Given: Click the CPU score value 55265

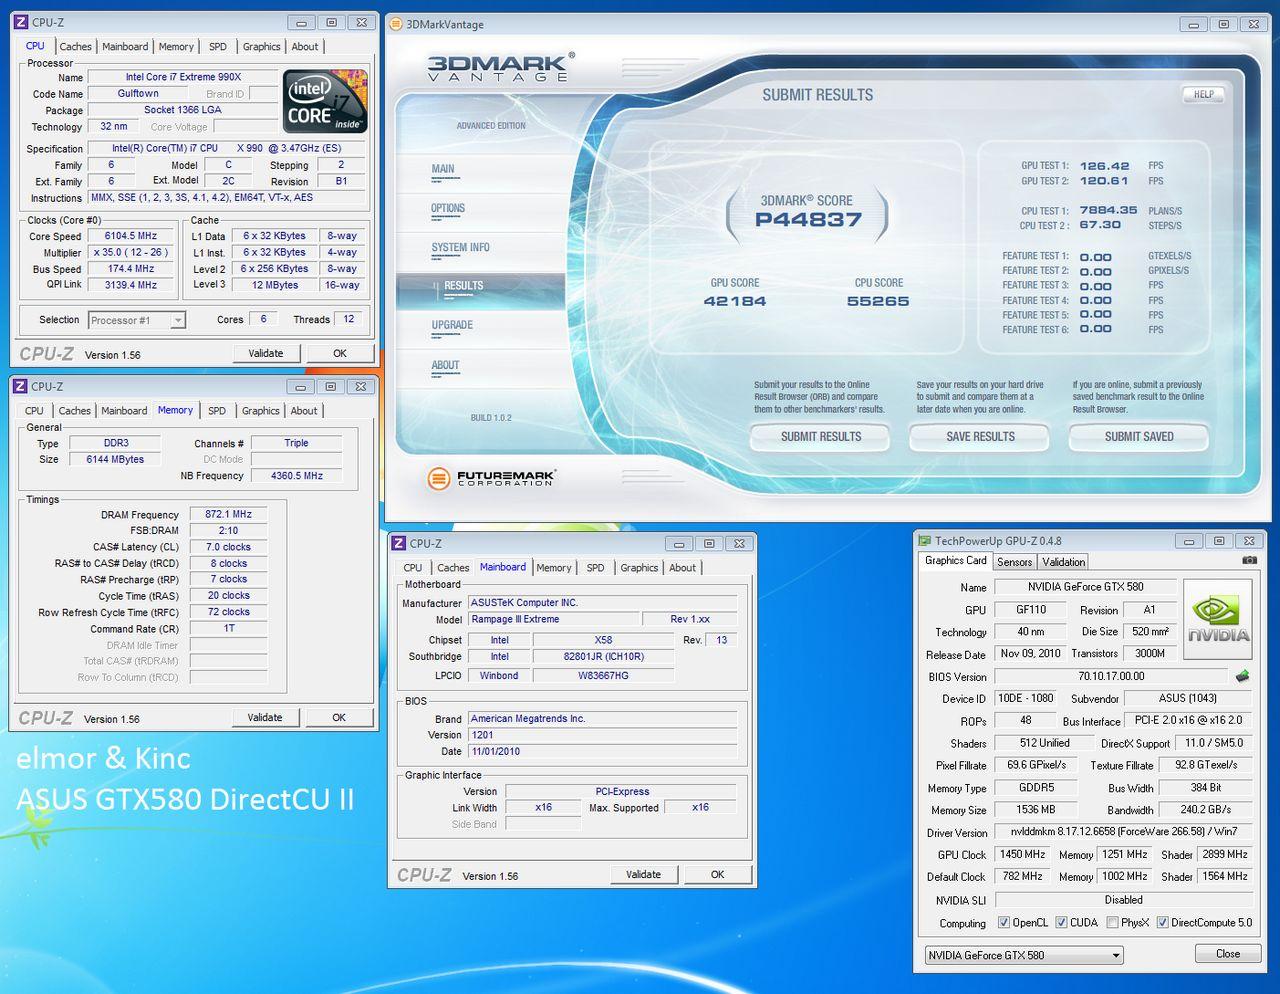Looking at the screenshot, I should tap(878, 301).
